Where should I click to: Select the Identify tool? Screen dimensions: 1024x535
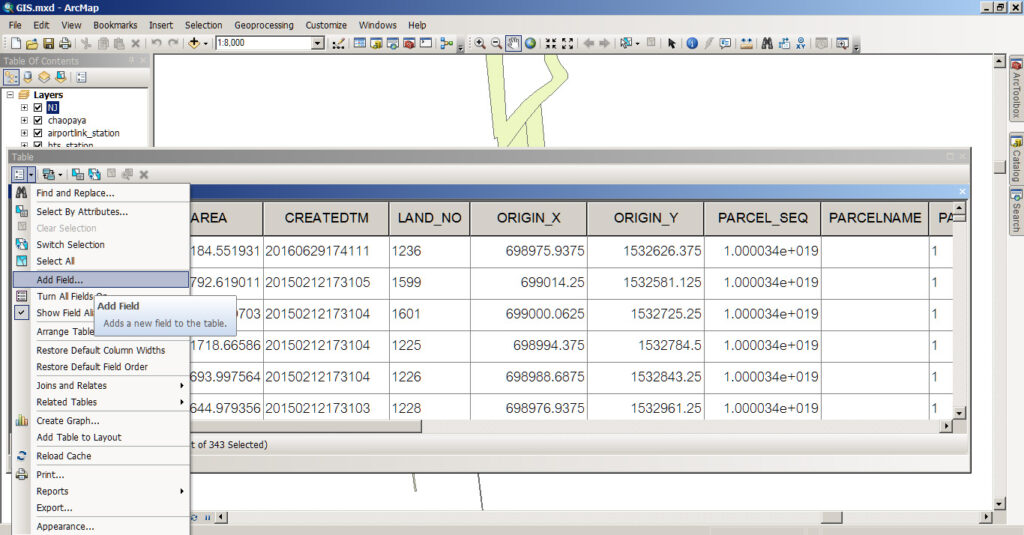point(692,43)
